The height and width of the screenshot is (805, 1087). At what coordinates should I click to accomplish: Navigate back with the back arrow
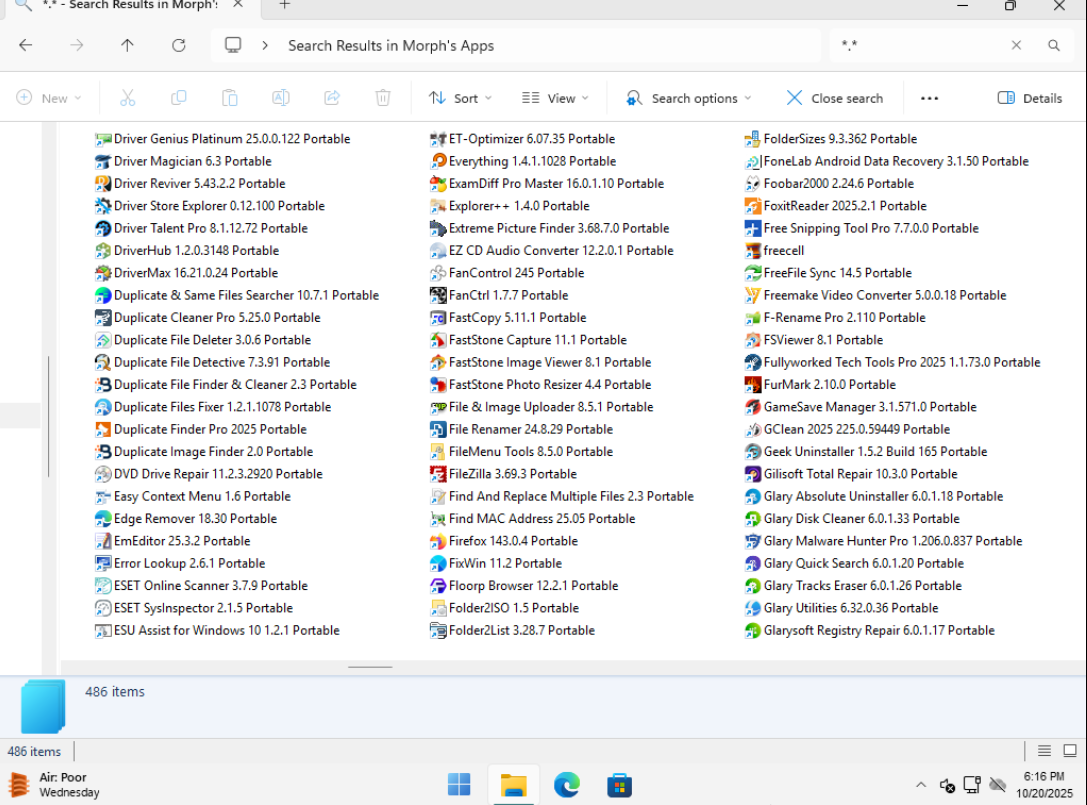[x=26, y=45]
